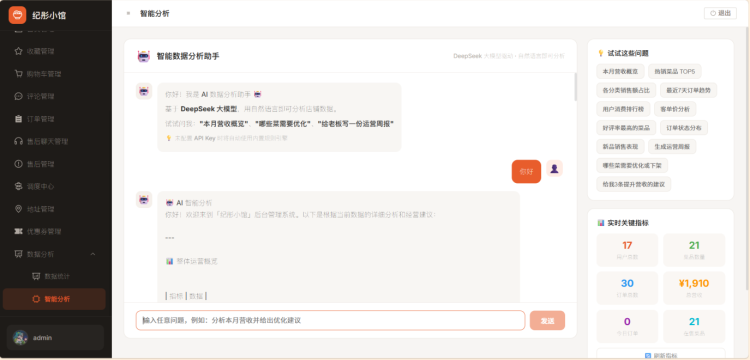Image resolution: width=750 pixels, height=360 pixels.
Task: Collapse the 数据分析 menu chevron
Action: 93,254
